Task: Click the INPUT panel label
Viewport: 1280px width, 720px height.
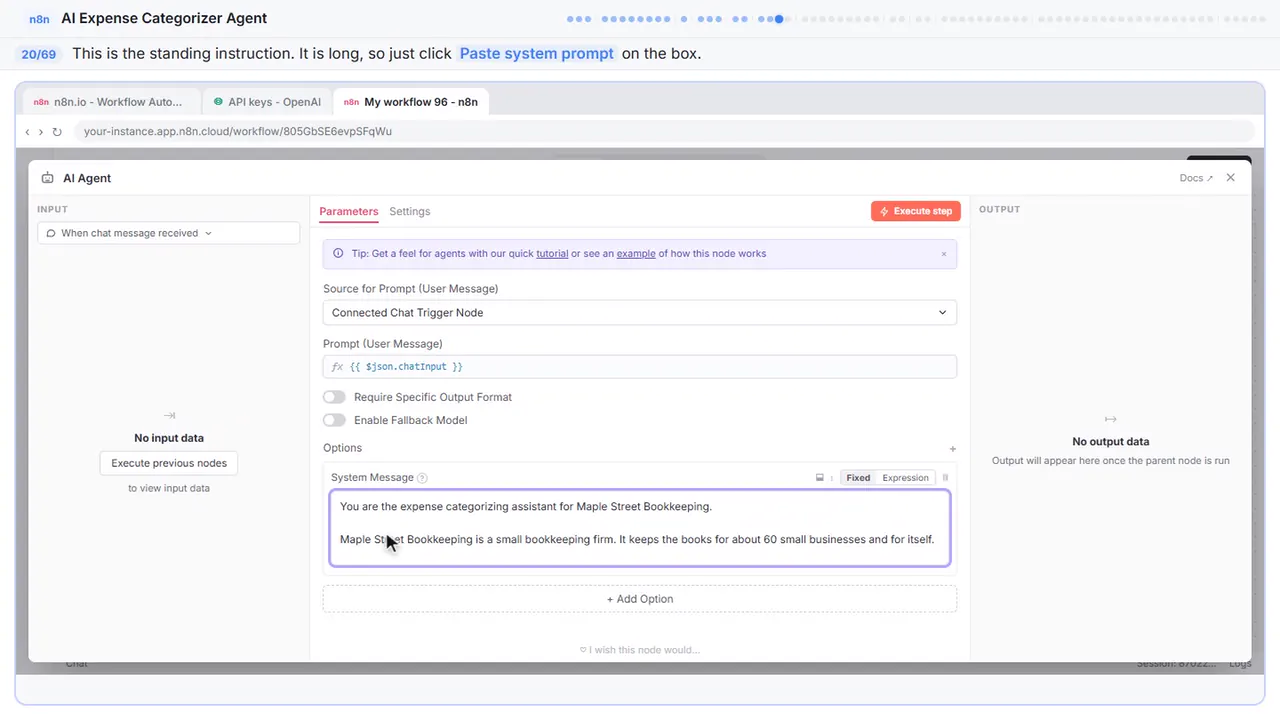Action: click(x=51, y=209)
